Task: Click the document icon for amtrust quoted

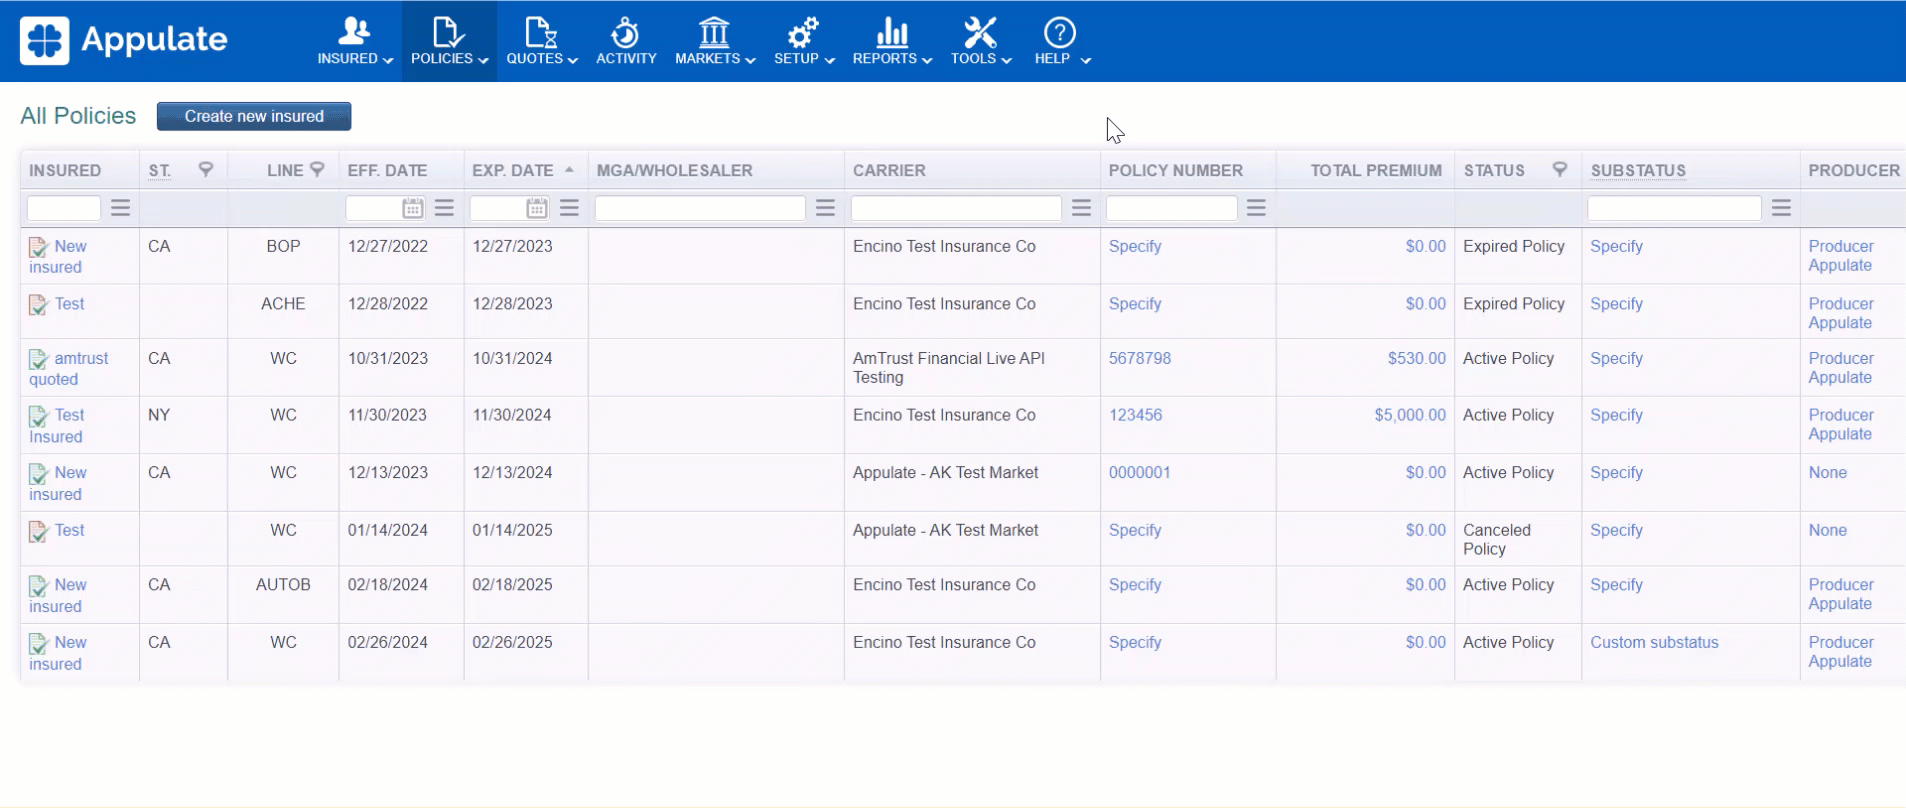Action: click(x=38, y=359)
